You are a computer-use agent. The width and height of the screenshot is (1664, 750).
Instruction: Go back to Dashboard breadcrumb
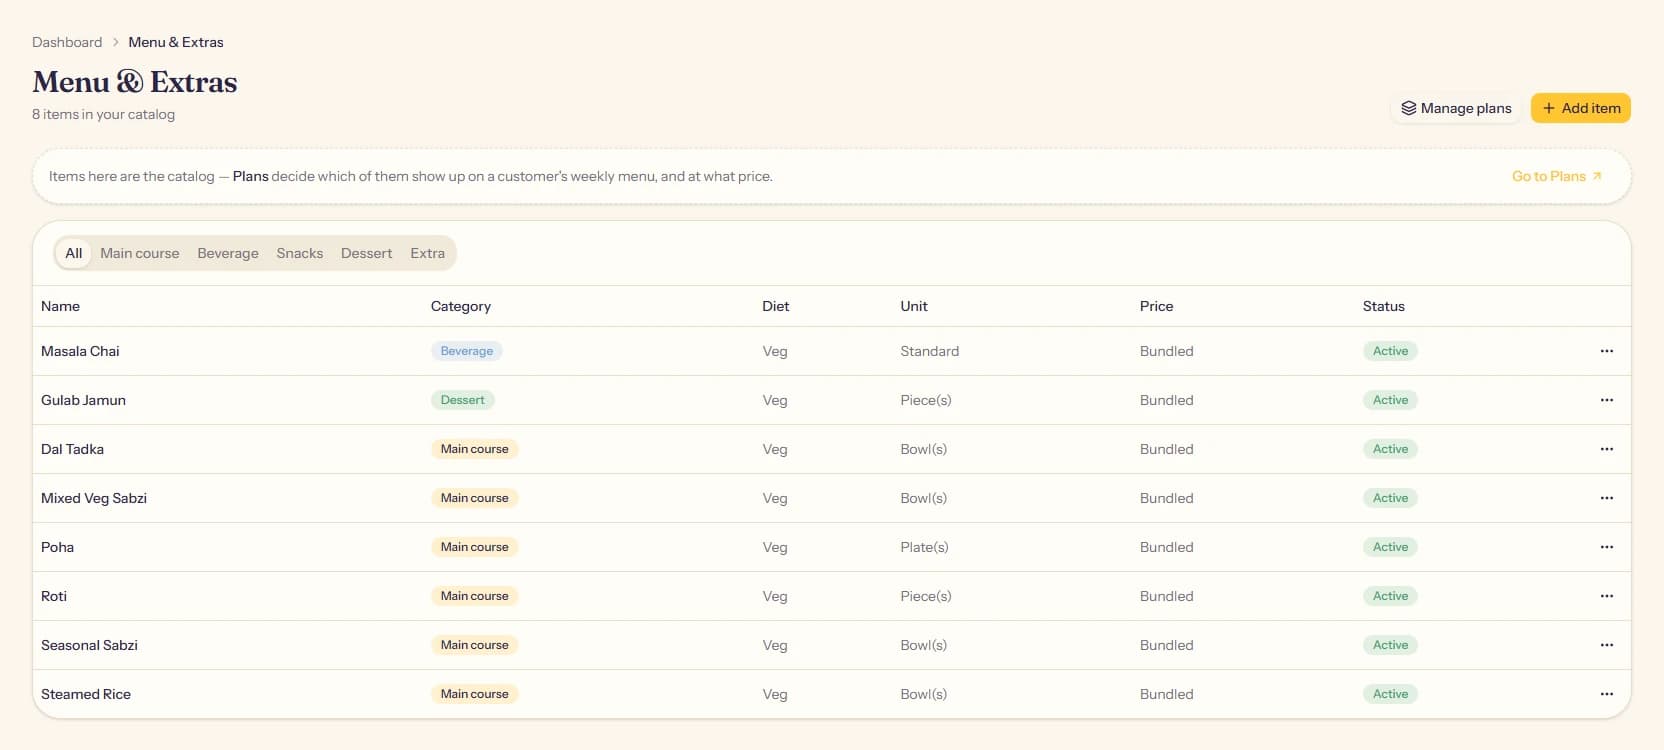(67, 42)
